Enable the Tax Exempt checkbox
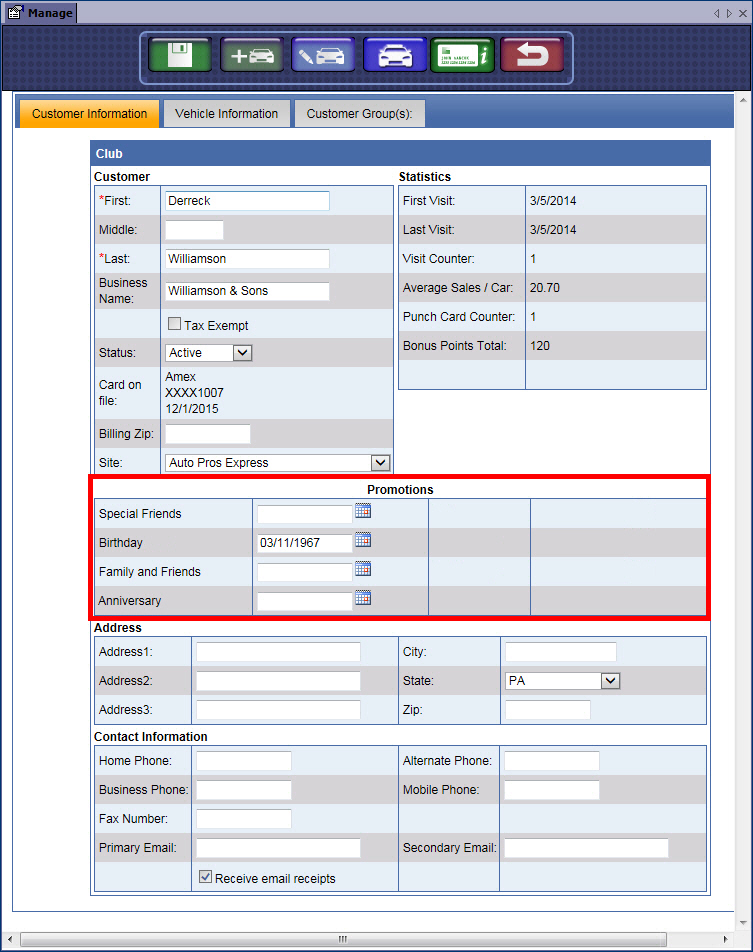 point(174,325)
